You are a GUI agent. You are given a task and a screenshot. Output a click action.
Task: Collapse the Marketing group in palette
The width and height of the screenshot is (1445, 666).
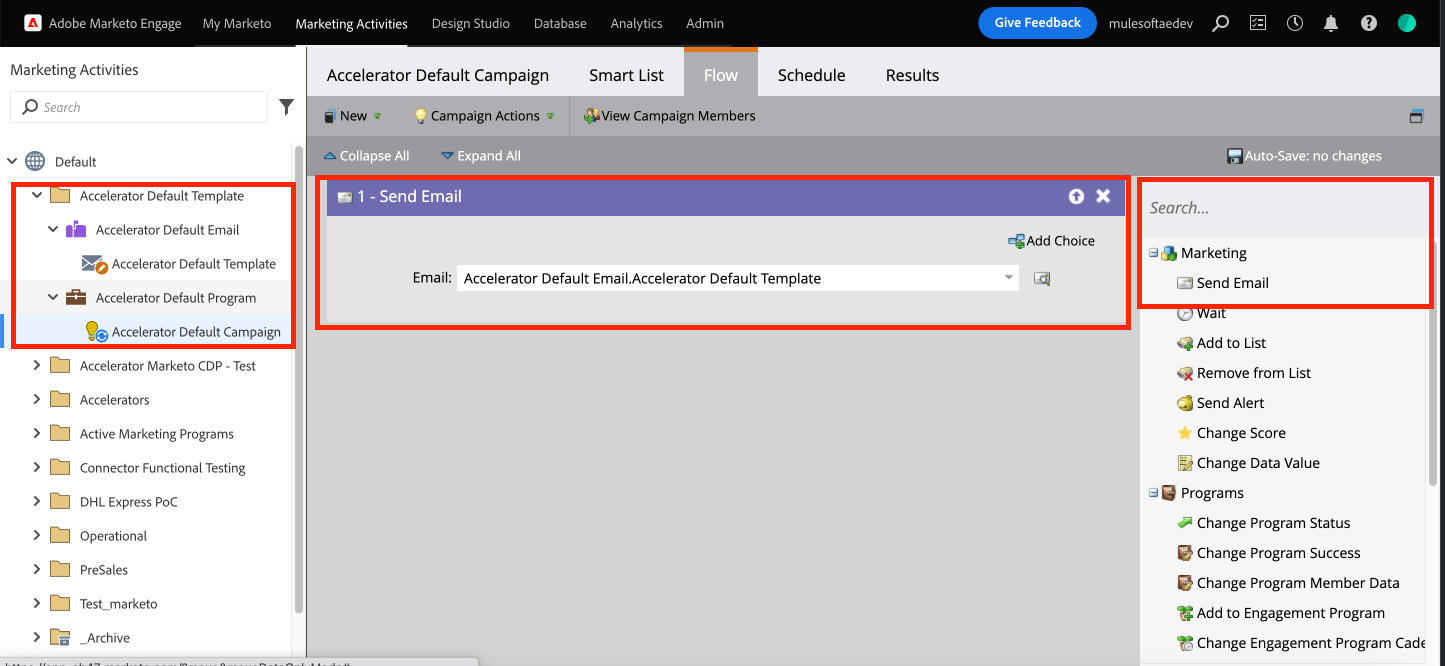tap(1154, 254)
